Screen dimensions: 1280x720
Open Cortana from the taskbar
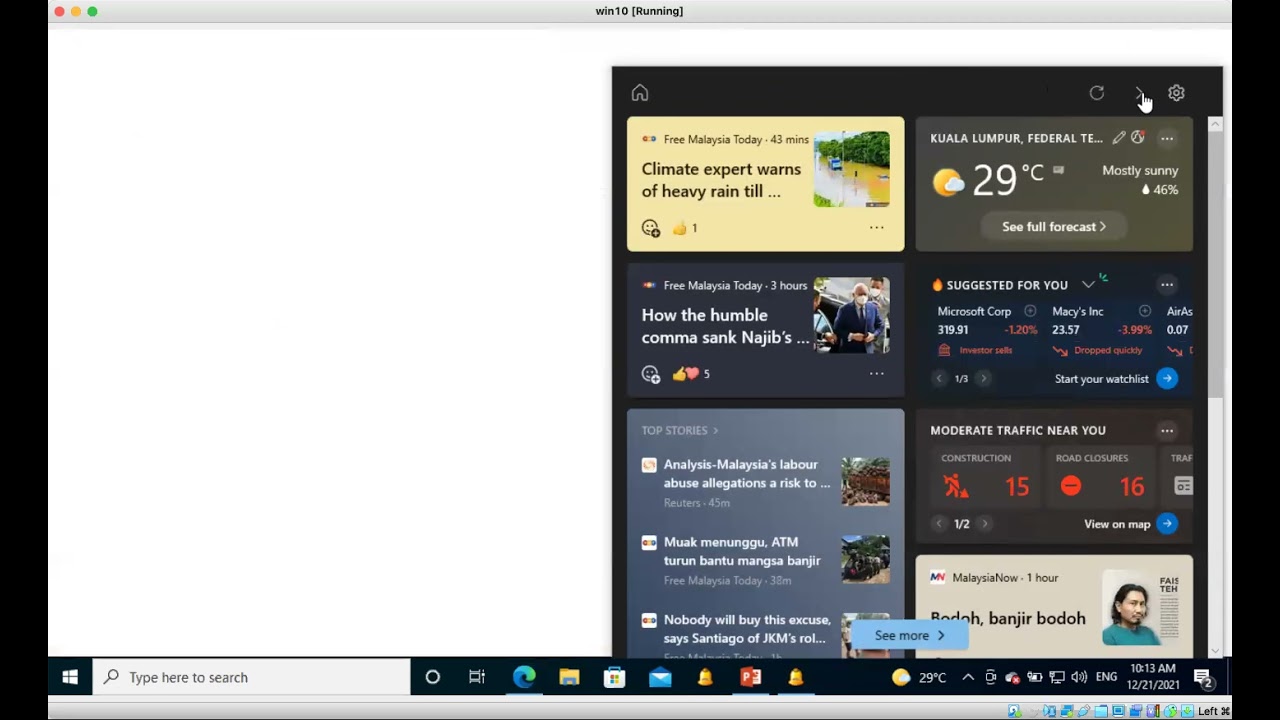433,677
